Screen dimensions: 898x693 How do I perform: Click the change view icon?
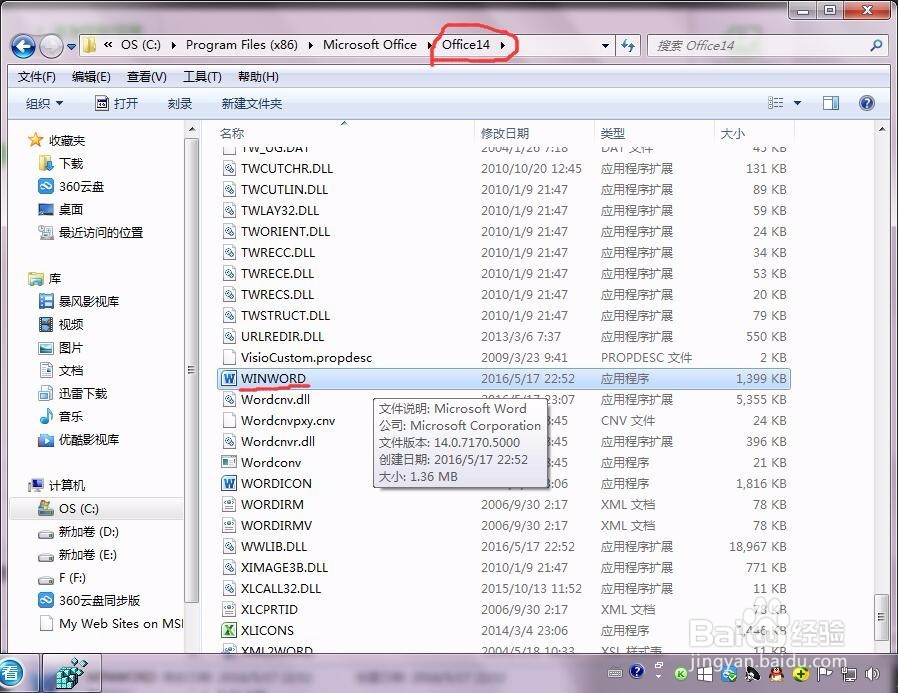[775, 103]
